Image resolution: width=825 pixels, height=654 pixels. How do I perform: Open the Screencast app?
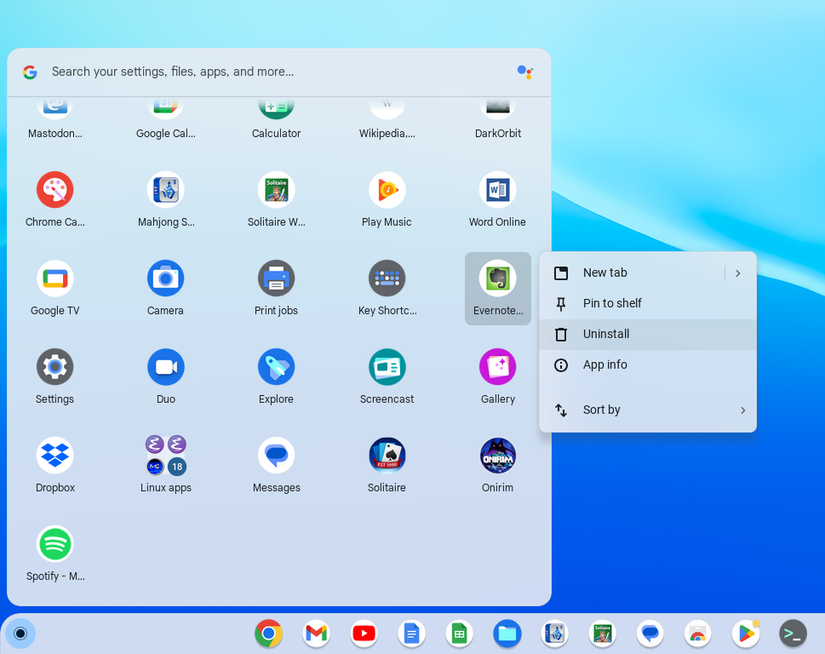386,374
